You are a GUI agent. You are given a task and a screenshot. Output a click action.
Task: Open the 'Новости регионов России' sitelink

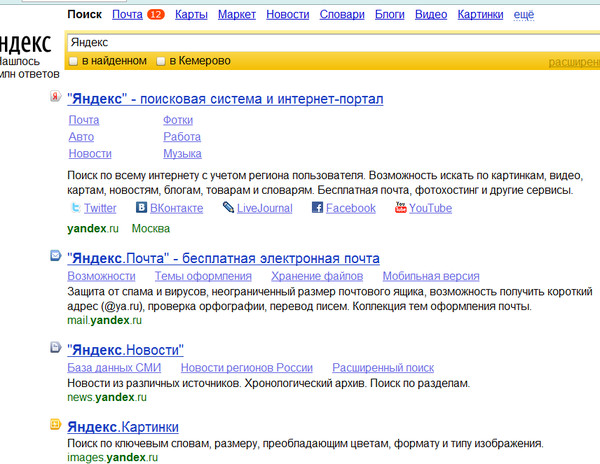pos(247,368)
